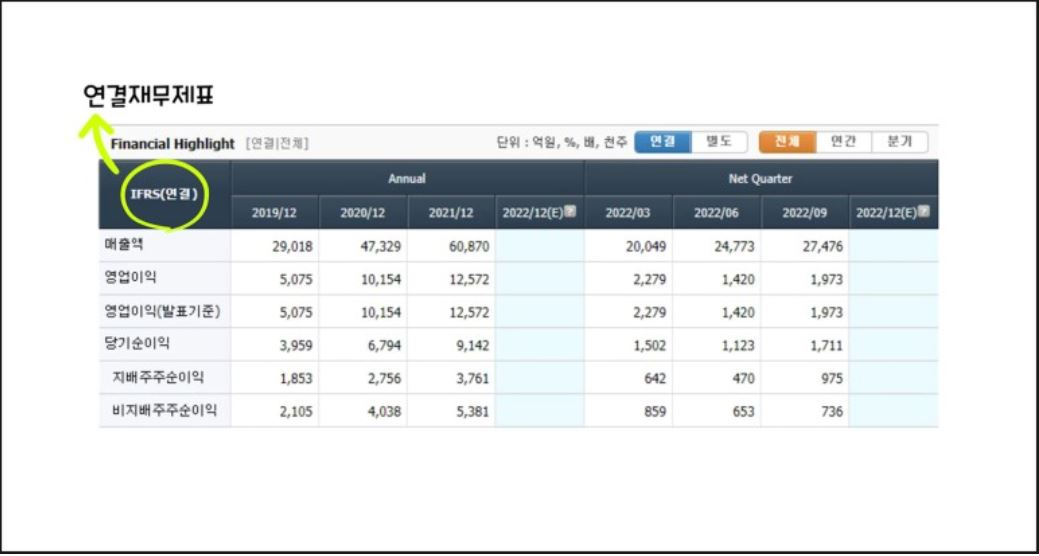Click the 당기순이익 row label
Image resolution: width=1039 pixels, height=556 pixels.
click(137, 344)
